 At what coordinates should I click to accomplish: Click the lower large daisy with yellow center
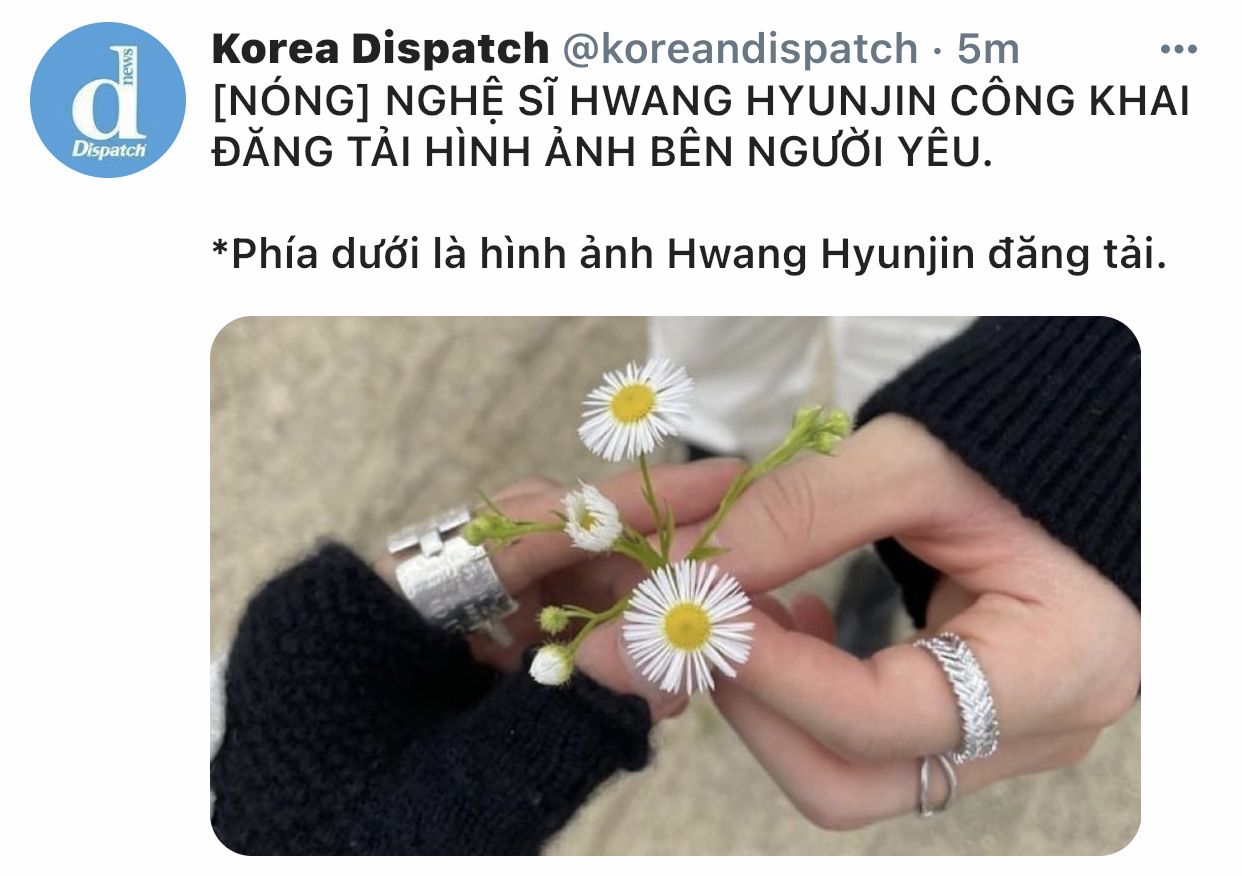[x=687, y=626]
